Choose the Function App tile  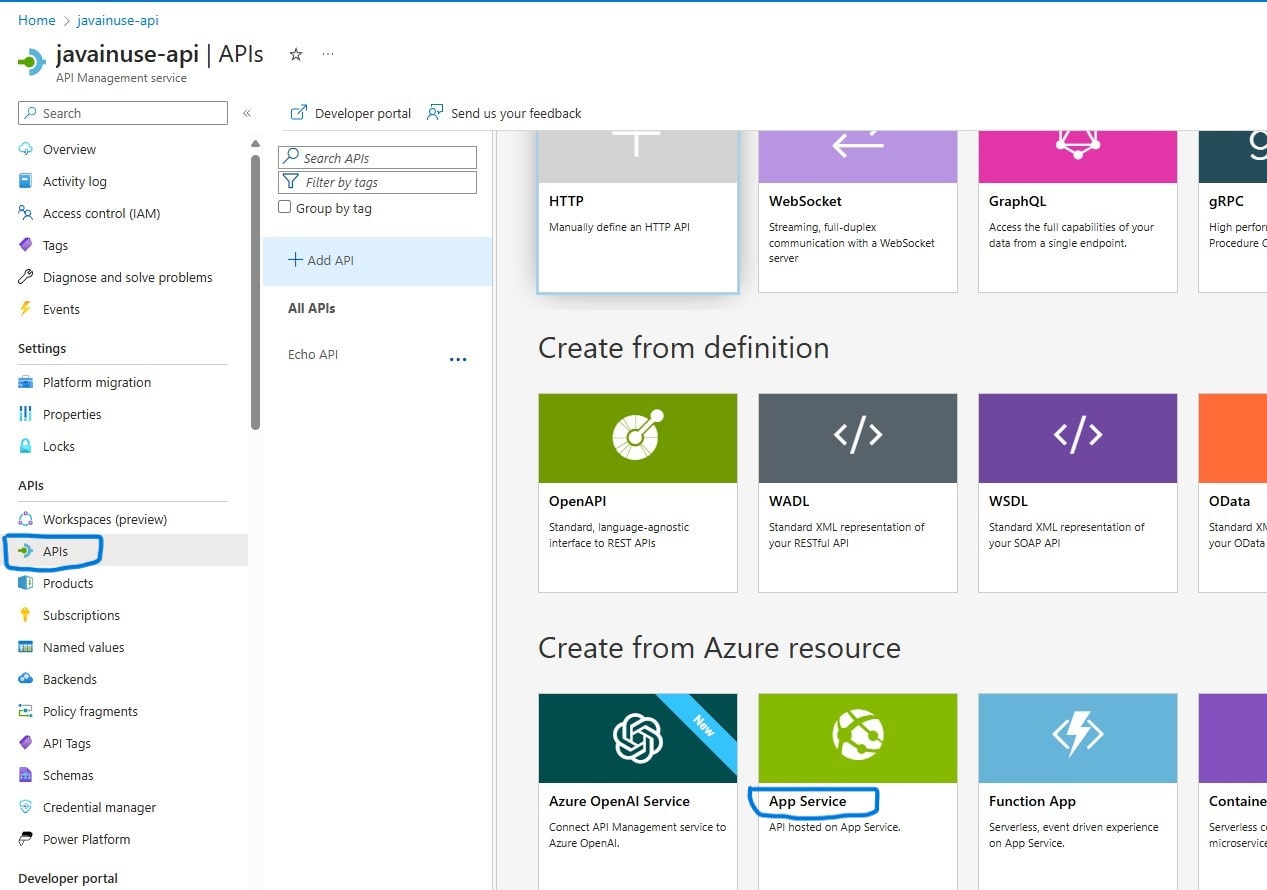[1078, 791]
